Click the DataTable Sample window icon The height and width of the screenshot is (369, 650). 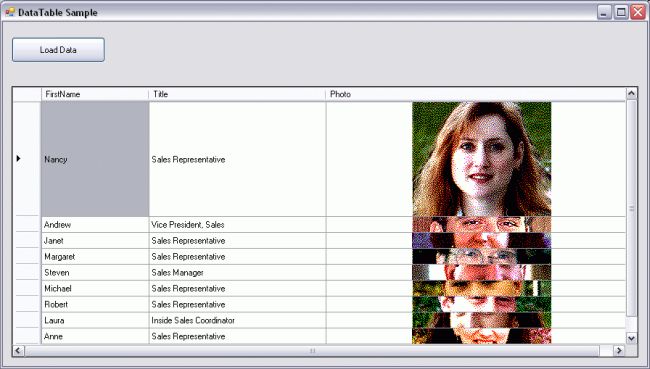pyautogui.click(x=10, y=12)
